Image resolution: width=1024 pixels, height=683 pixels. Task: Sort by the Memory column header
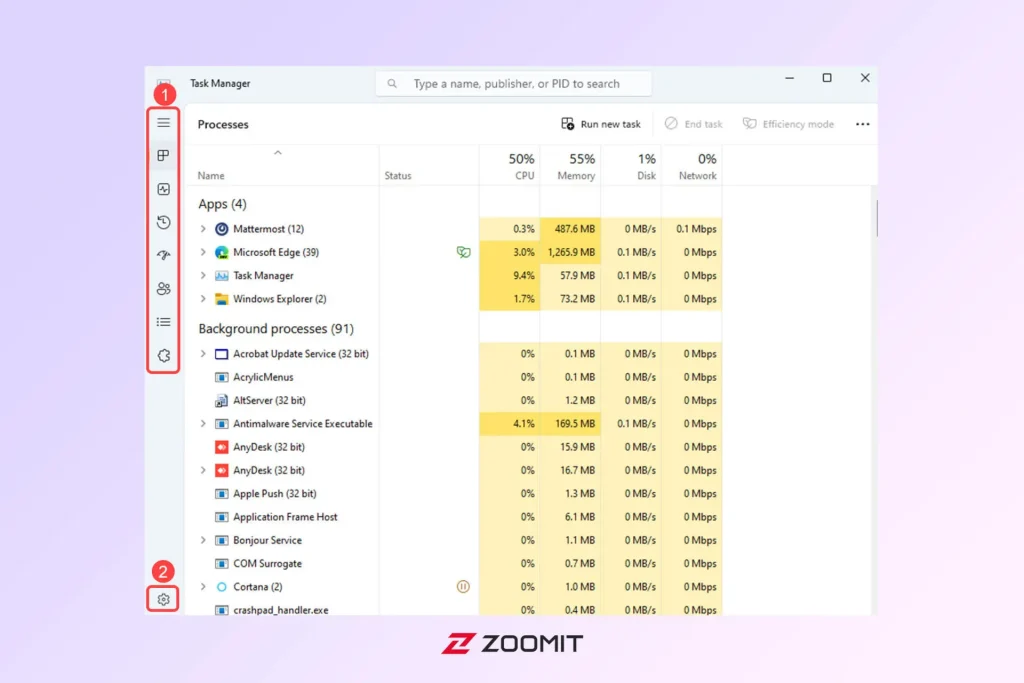point(570,166)
